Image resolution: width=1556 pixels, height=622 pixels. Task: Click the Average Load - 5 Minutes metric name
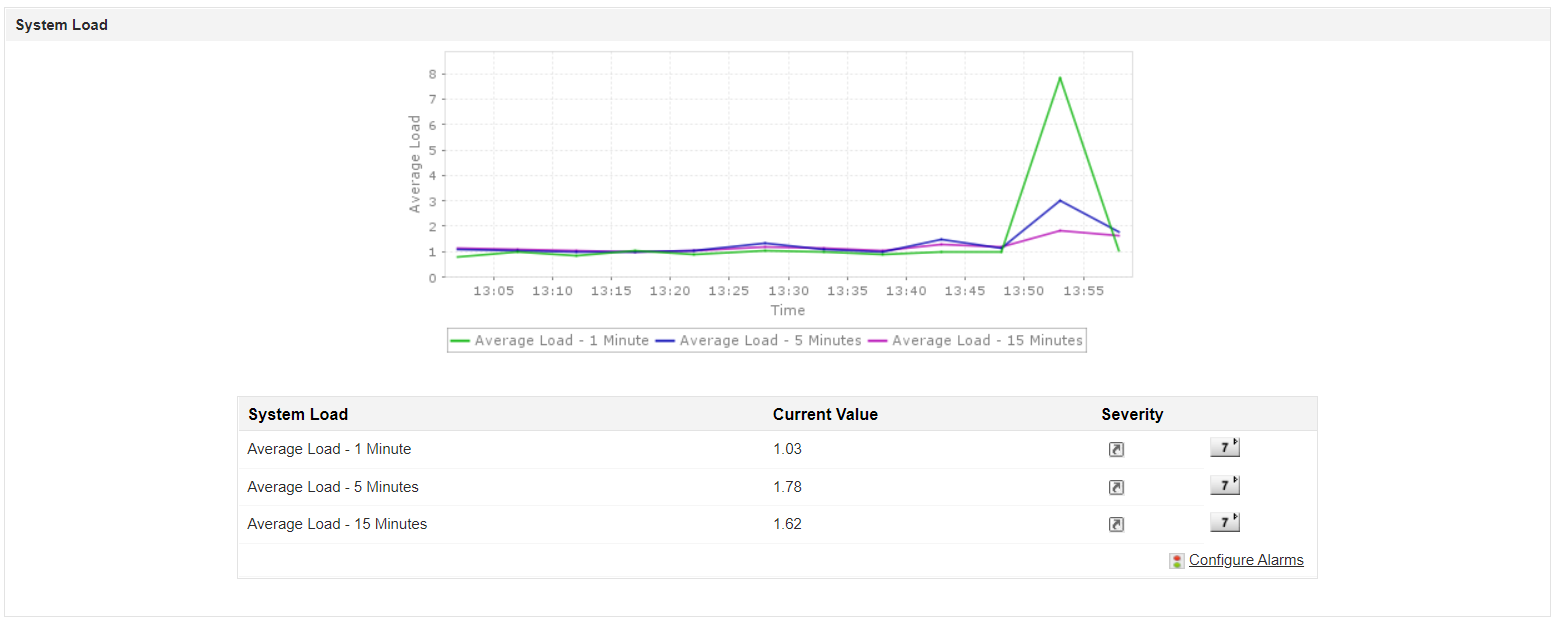click(x=333, y=486)
